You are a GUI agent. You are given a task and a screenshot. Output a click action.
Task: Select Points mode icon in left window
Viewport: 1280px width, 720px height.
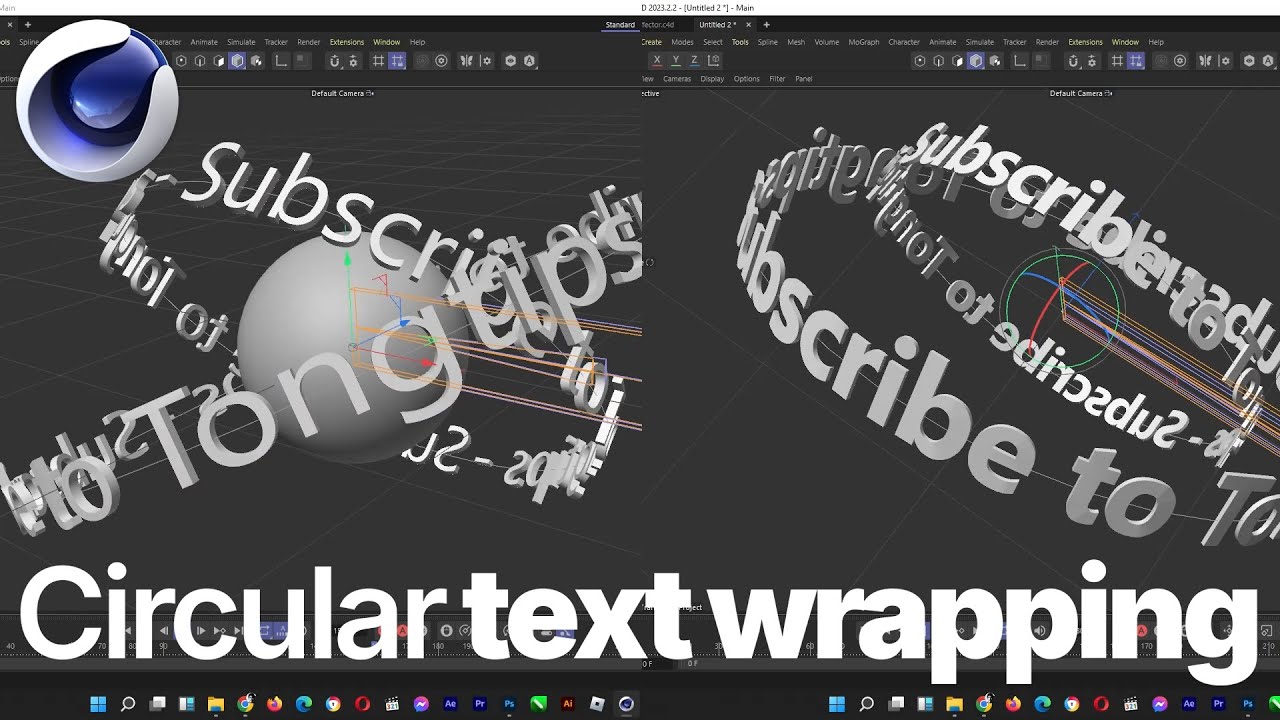181,61
